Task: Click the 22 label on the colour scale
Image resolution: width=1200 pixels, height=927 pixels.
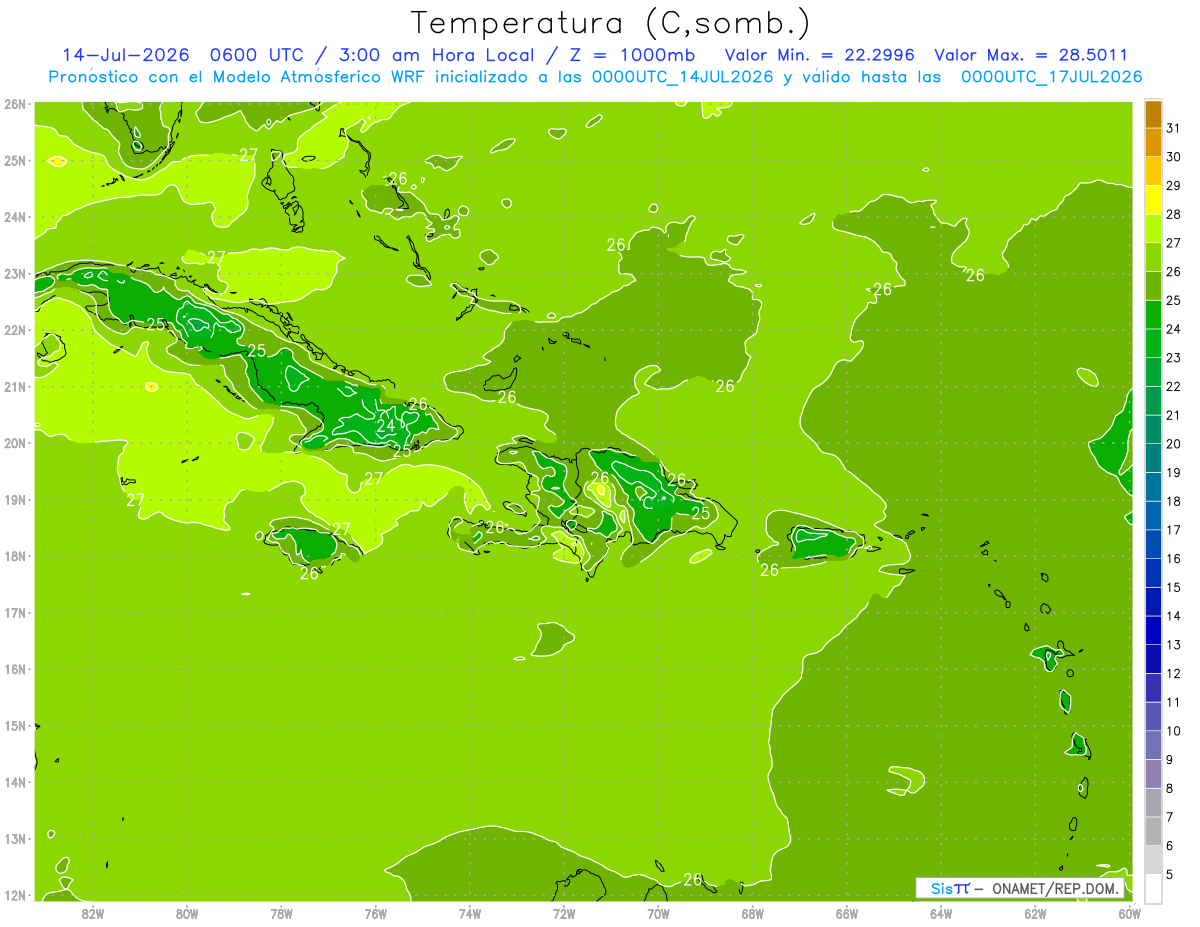Action: [1173, 386]
